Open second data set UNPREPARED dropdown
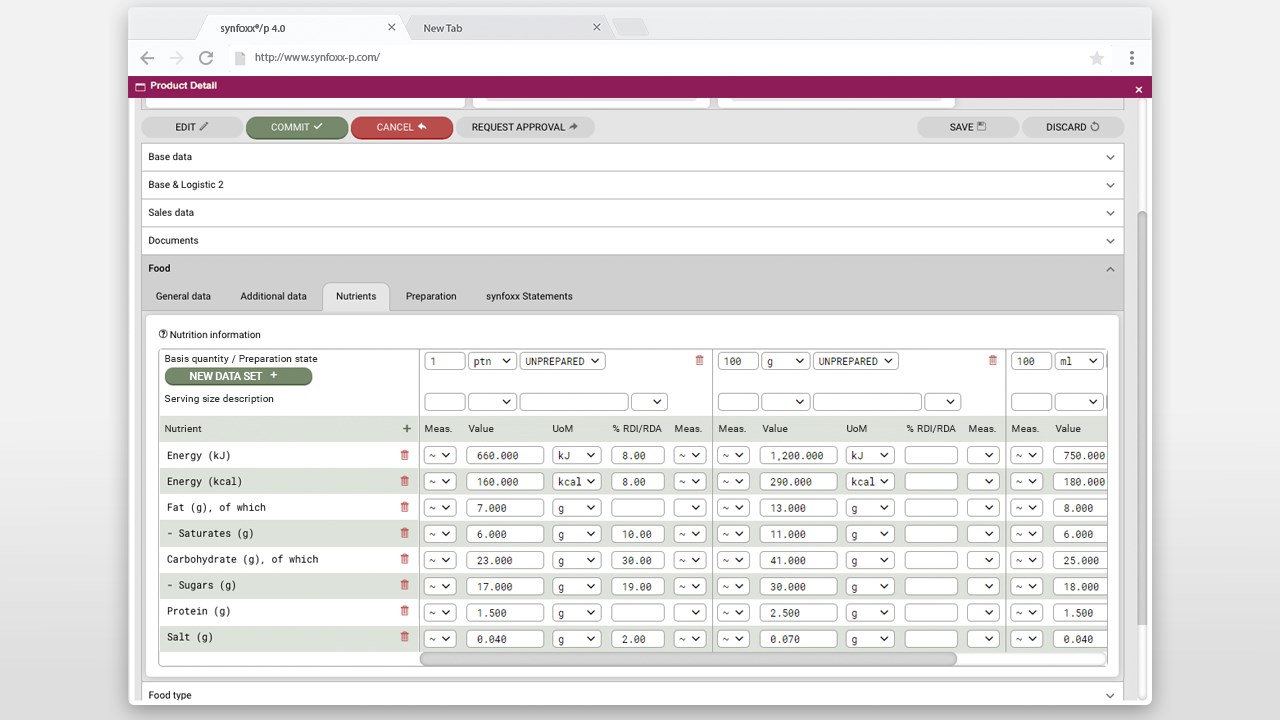 point(856,361)
